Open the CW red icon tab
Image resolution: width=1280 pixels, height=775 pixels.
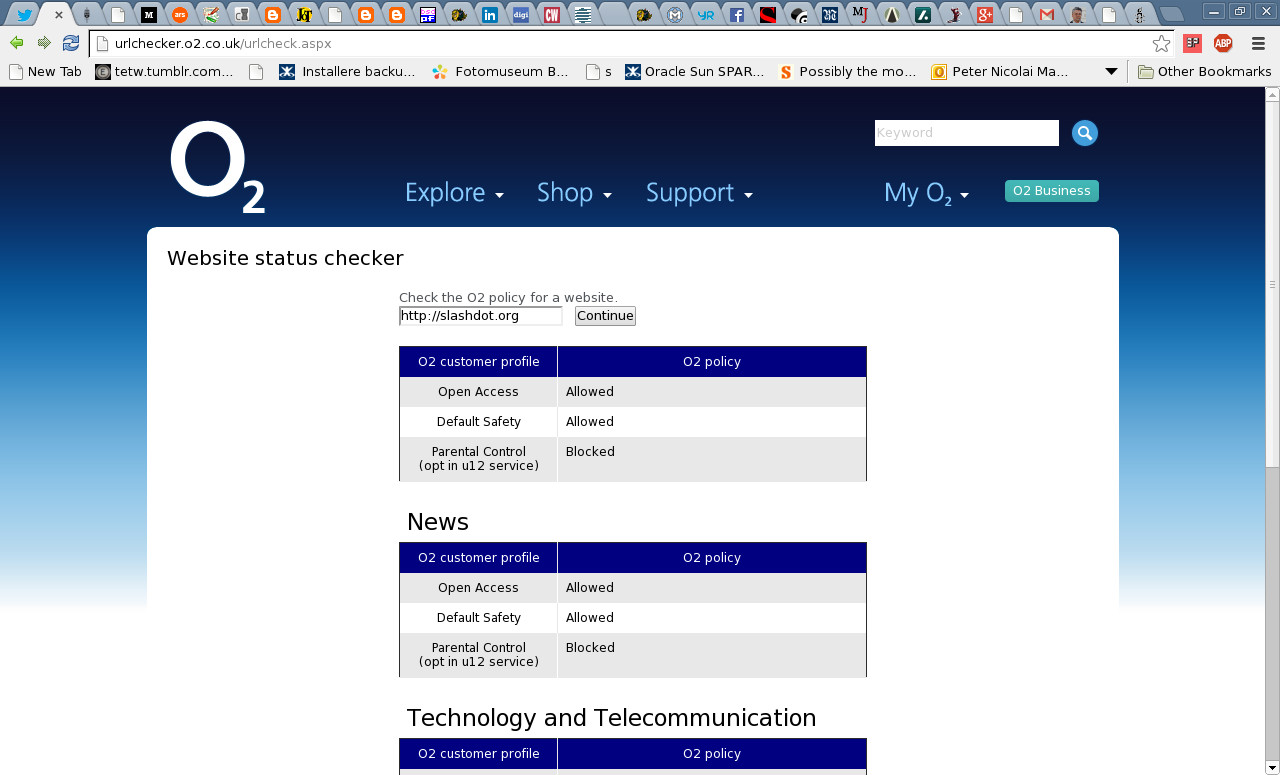click(x=551, y=14)
